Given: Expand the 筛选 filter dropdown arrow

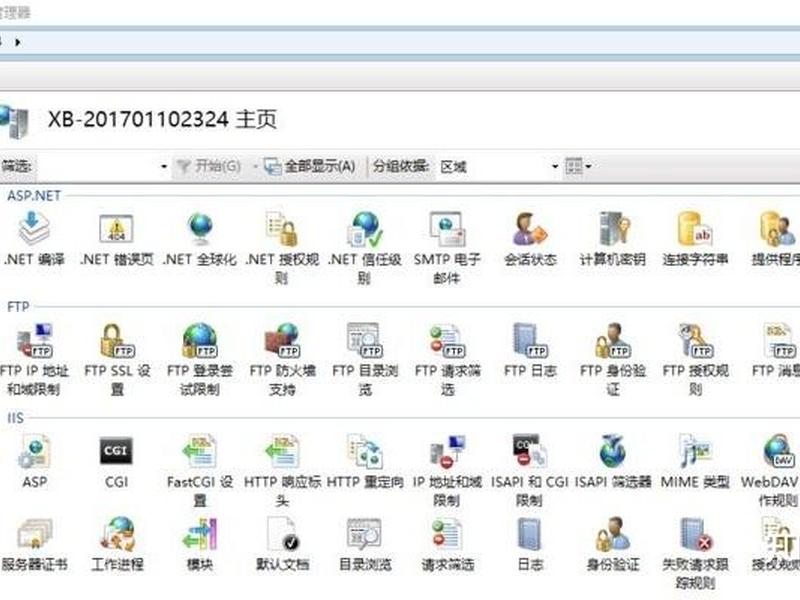Looking at the screenshot, I should click(164, 166).
